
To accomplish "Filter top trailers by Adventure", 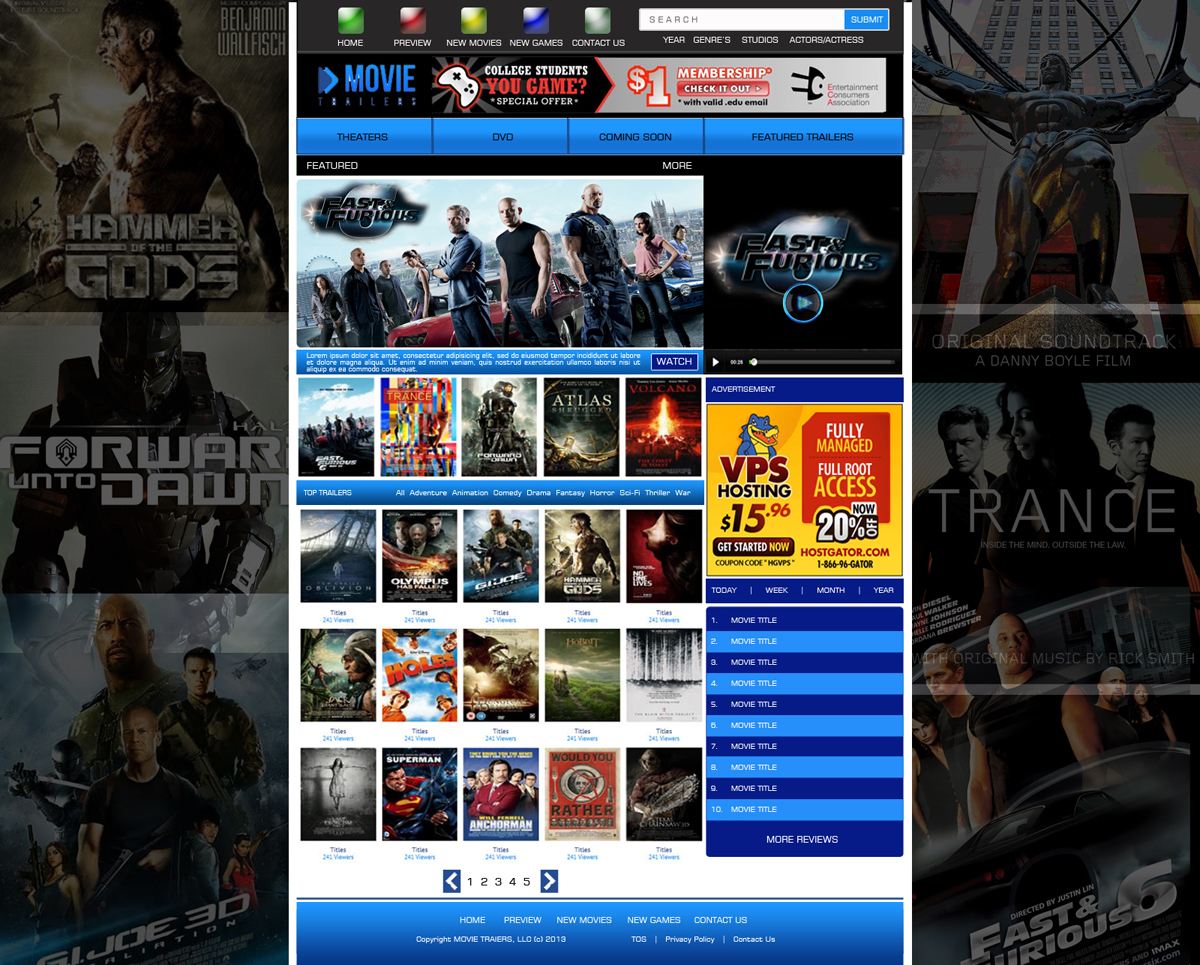I will (x=428, y=493).
